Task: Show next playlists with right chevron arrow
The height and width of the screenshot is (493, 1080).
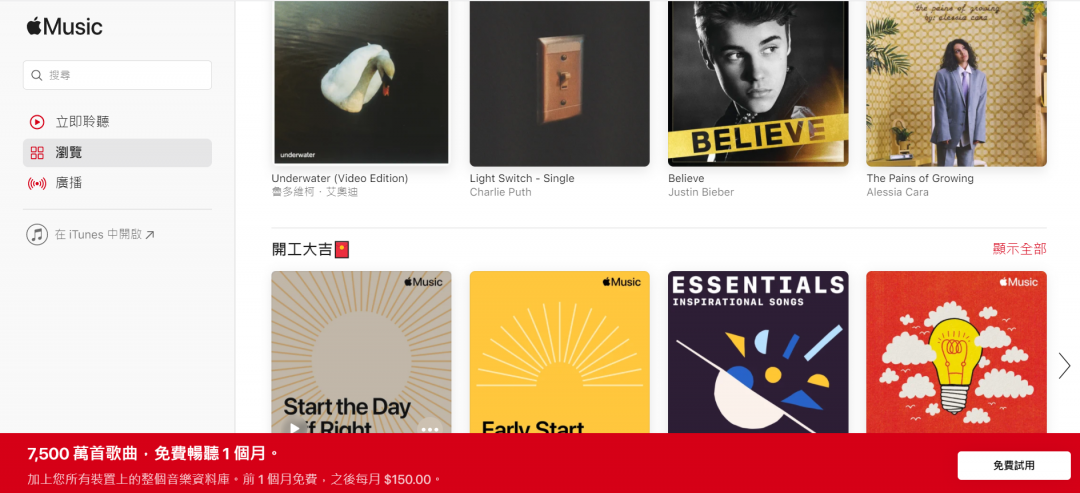Action: [x=1064, y=366]
